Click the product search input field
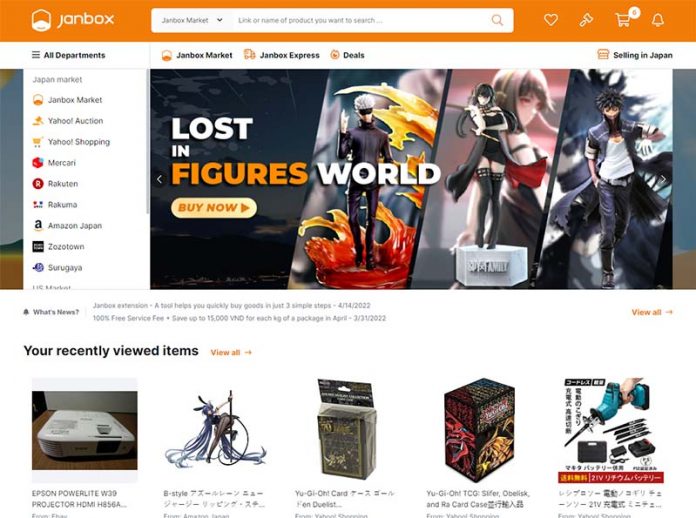The height and width of the screenshot is (518, 696). [x=362, y=20]
